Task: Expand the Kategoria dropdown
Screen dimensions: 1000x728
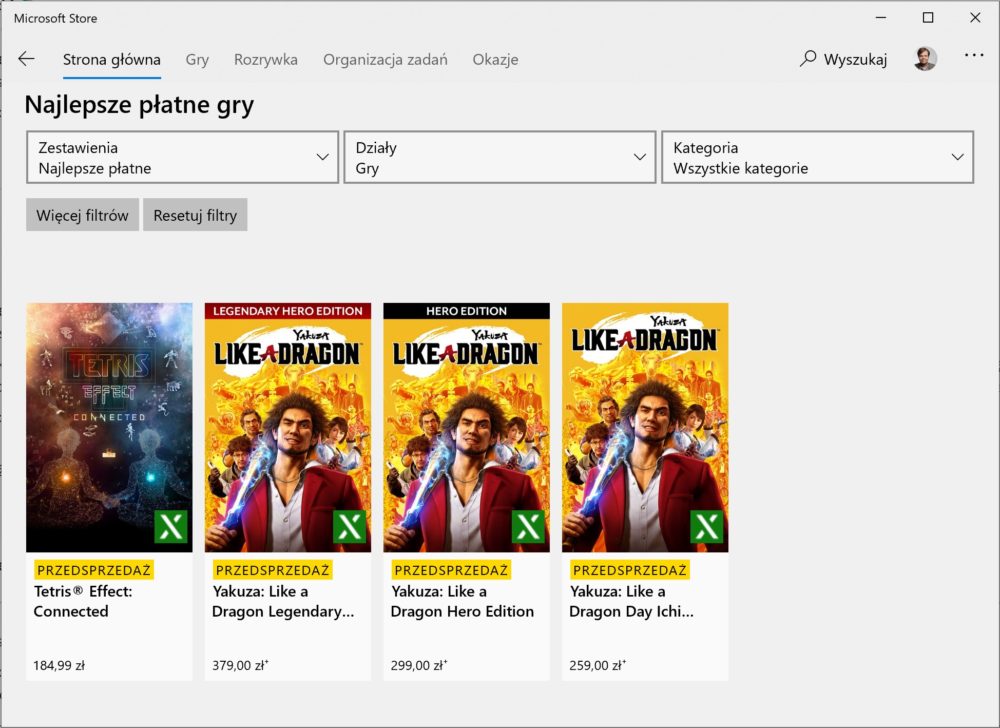Action: tap(818, 157)
